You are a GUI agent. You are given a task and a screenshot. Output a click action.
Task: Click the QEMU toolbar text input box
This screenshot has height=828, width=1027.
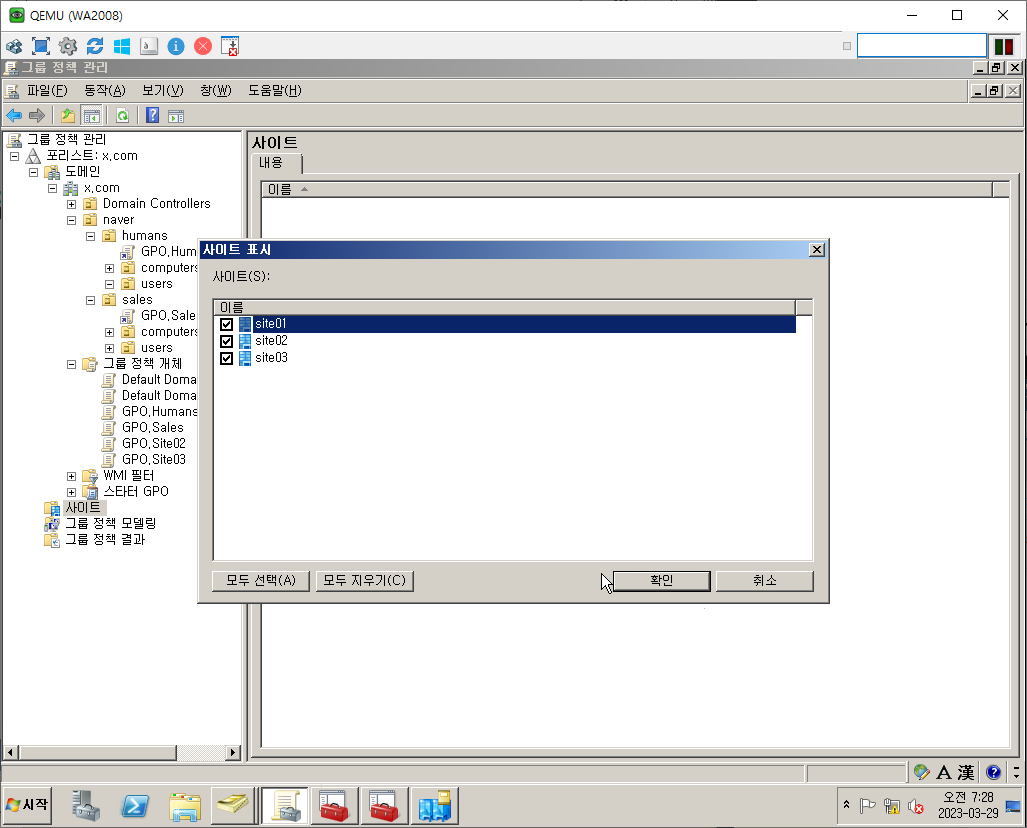(x=922, y=46)
